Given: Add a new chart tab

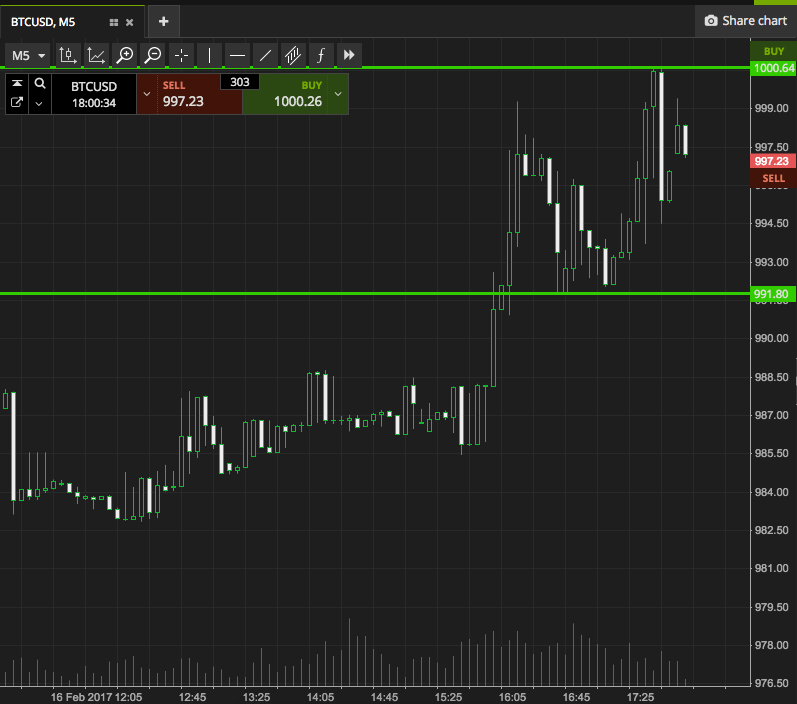Looking at the screenshot, I should point(164,21).
